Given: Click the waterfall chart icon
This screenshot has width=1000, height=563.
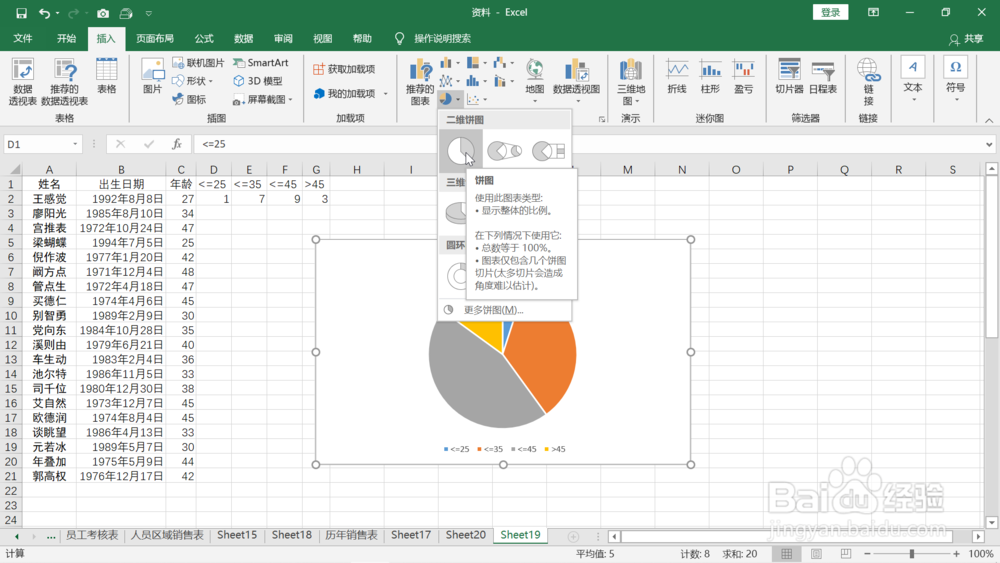Looking at the screenshot, I should (x=500, y=62).
